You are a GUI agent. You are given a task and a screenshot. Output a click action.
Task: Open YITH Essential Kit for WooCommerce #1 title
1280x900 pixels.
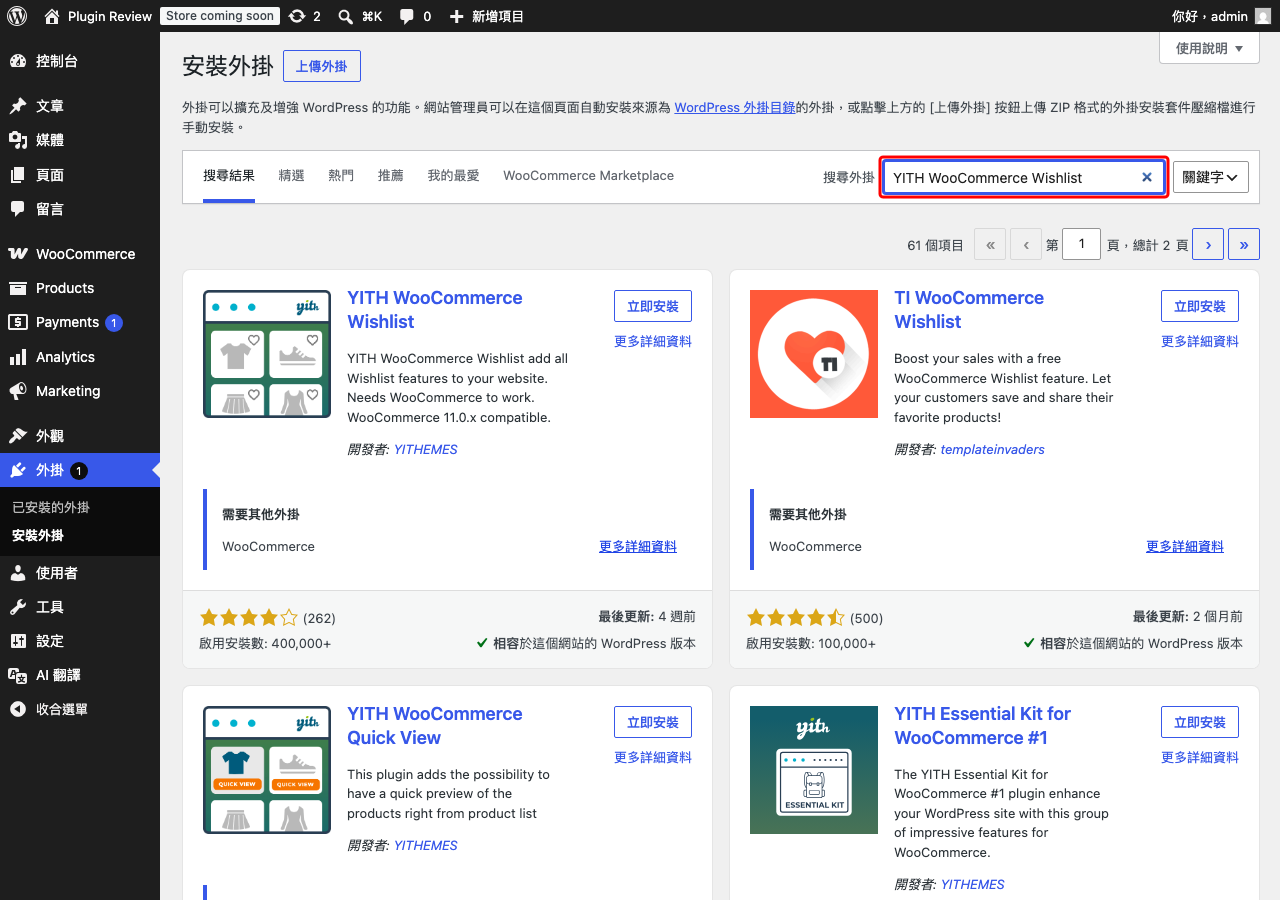pos(982,726)
